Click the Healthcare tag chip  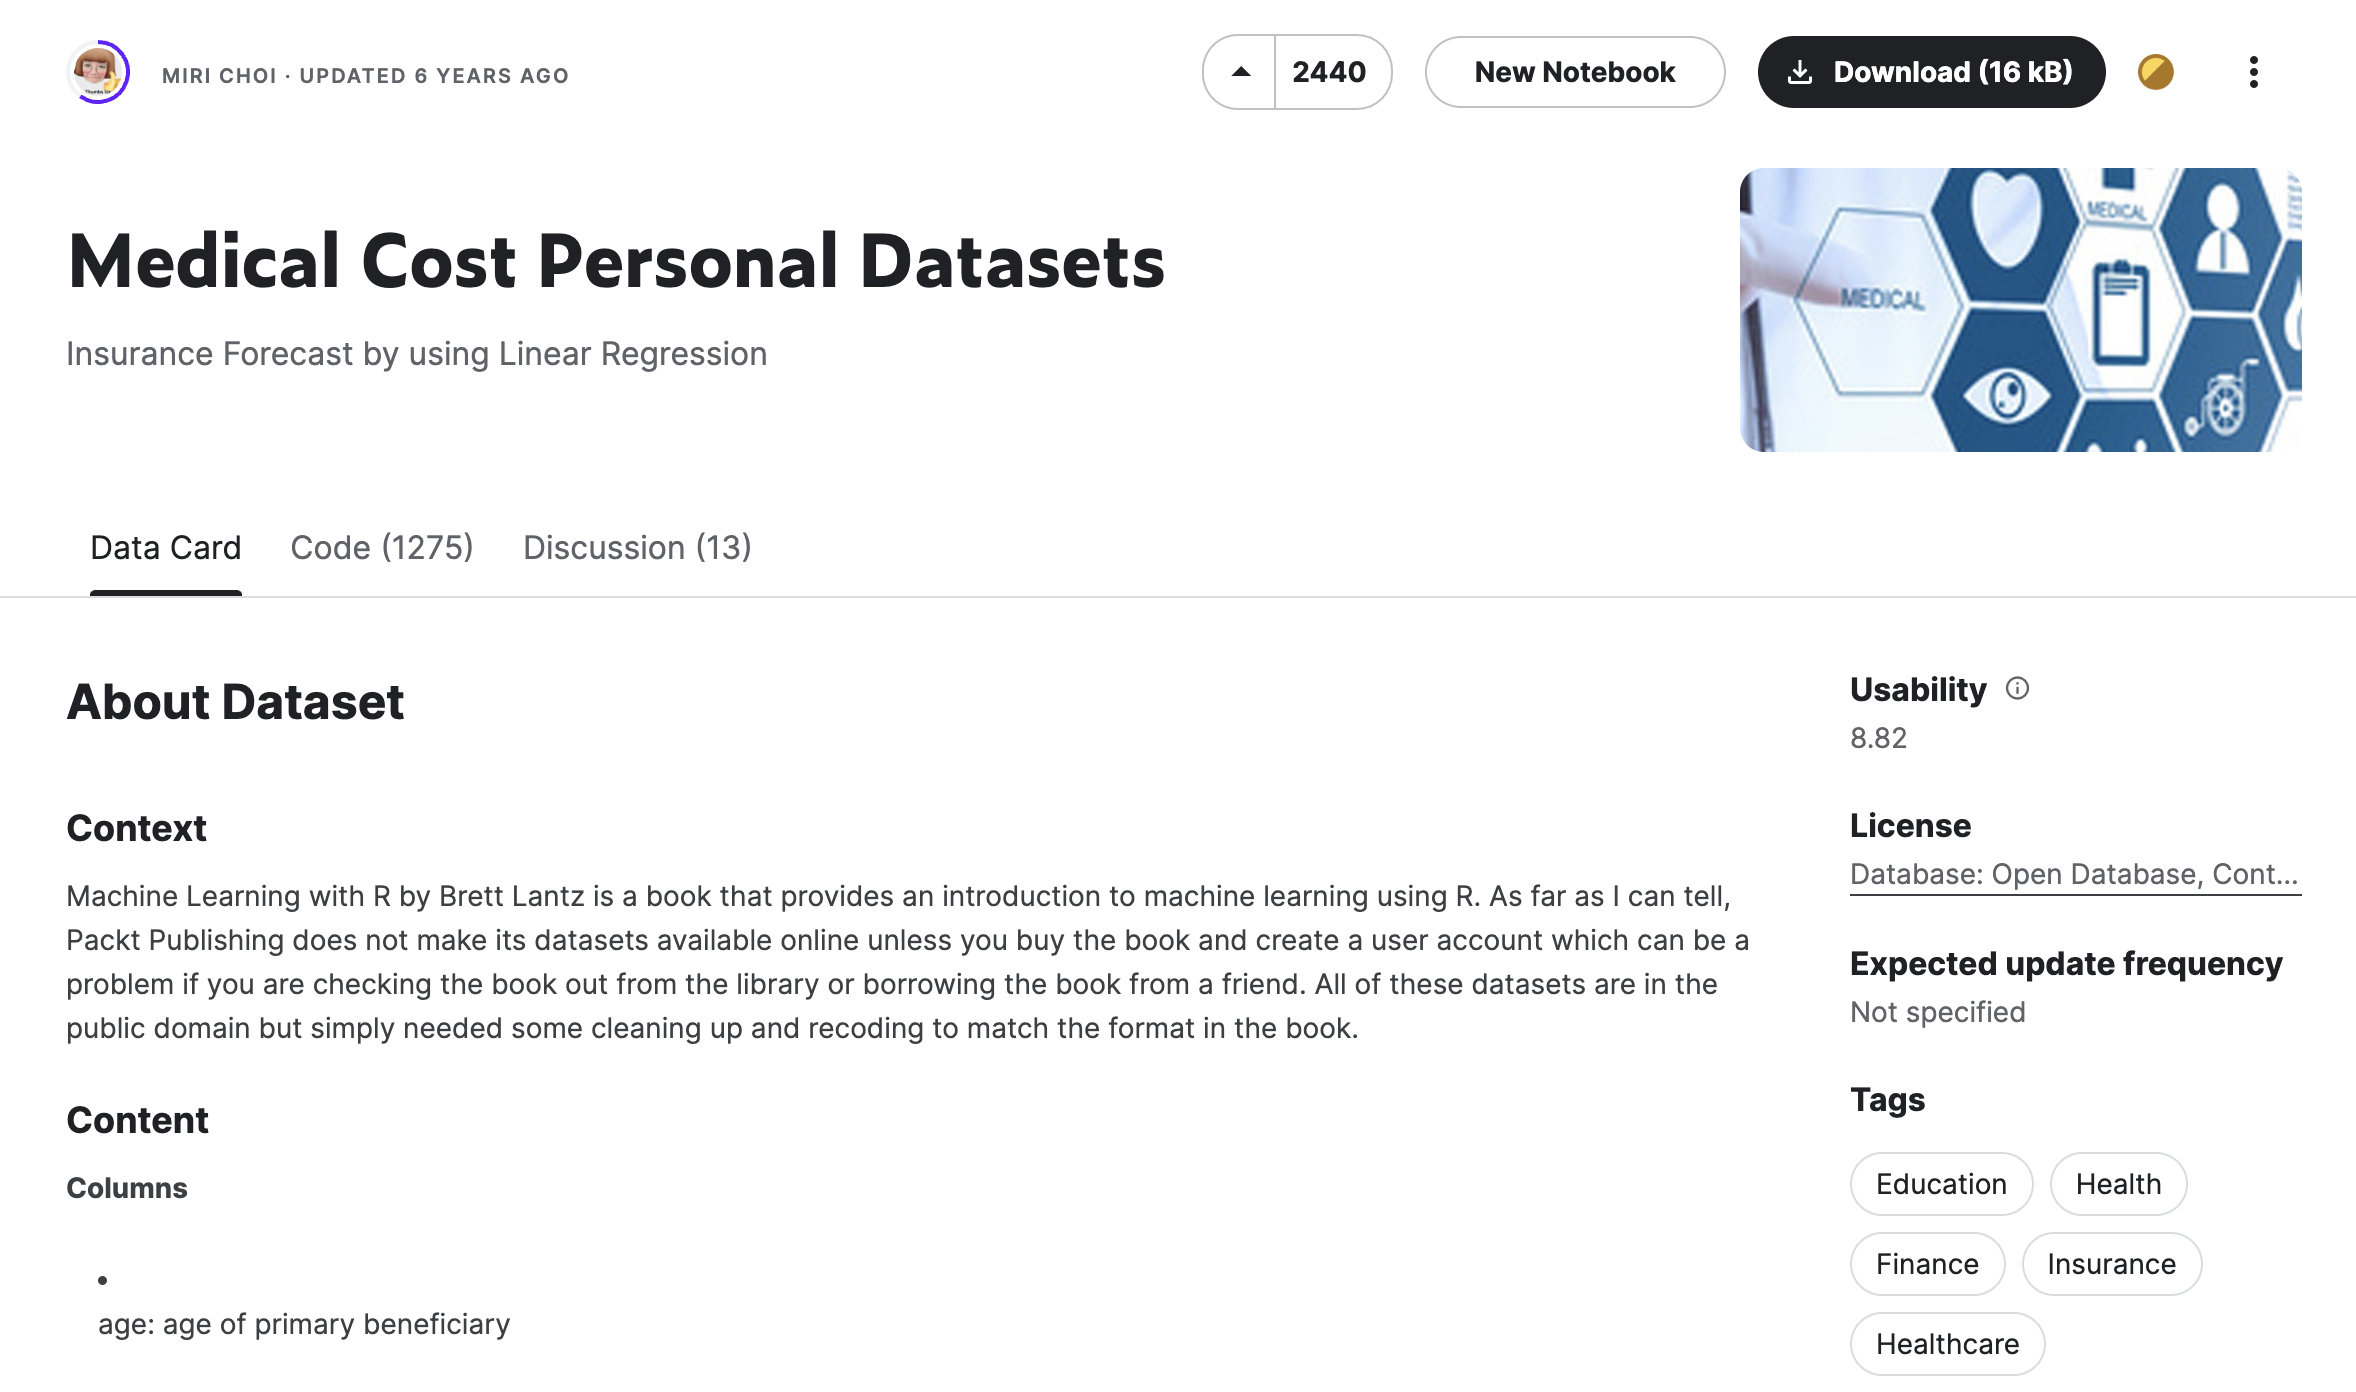pyautogui.click(x=1947, y=1344)
